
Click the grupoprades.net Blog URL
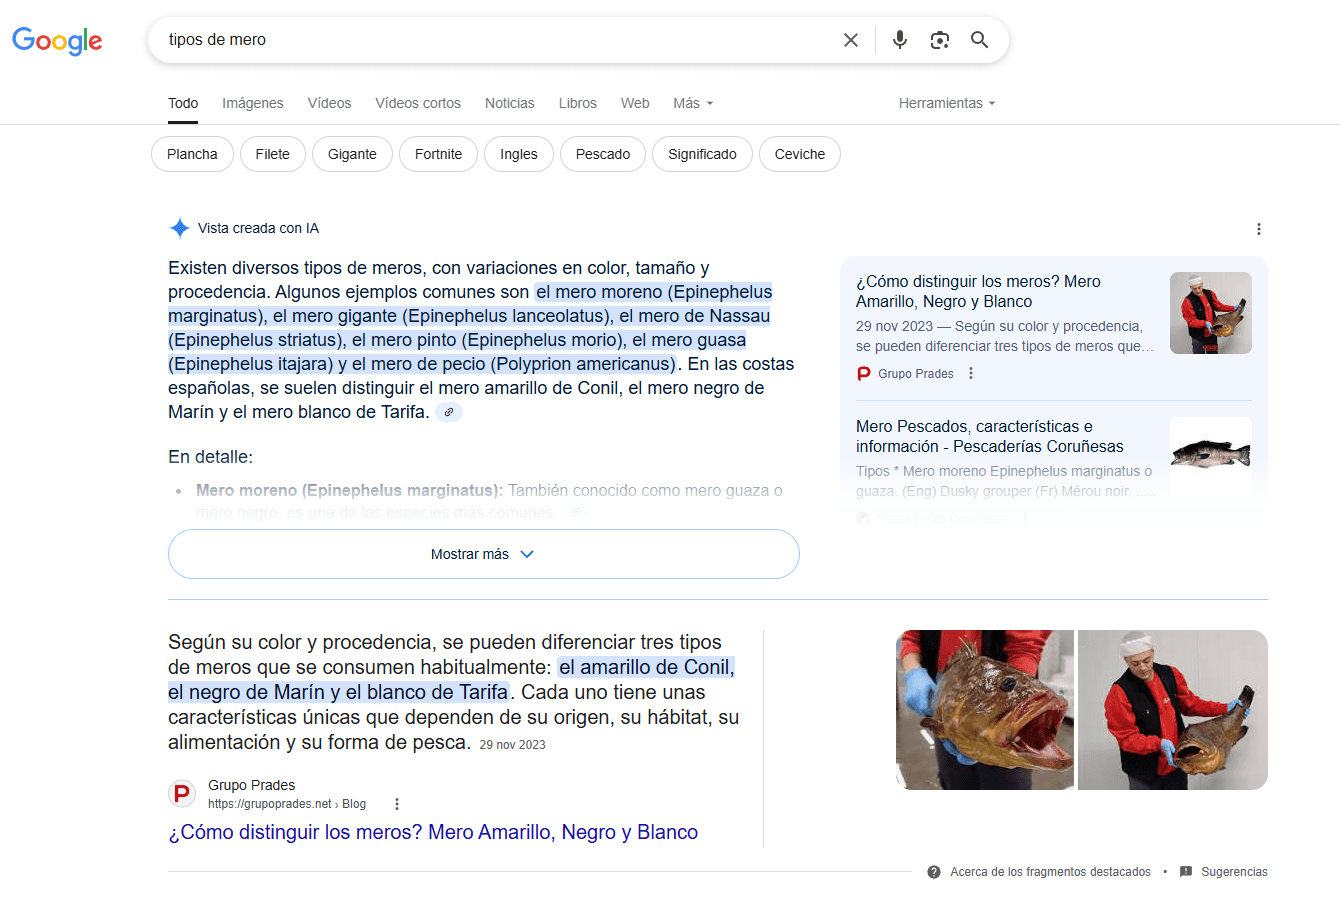287,804
